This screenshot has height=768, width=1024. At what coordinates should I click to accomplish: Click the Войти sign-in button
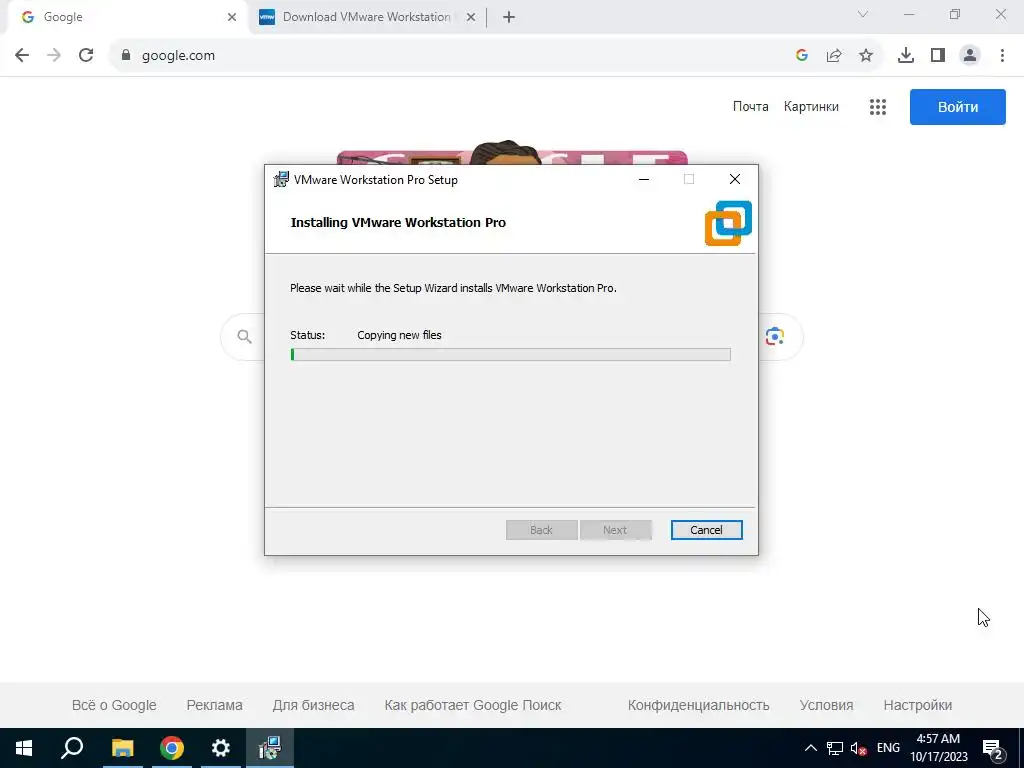tap(957, 107)
